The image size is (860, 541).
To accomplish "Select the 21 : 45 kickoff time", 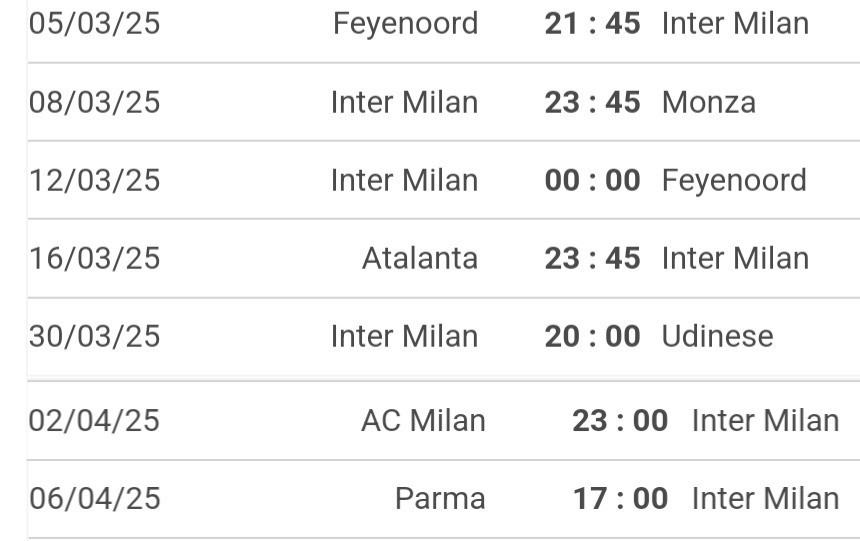I will click(x=592, y=23).
